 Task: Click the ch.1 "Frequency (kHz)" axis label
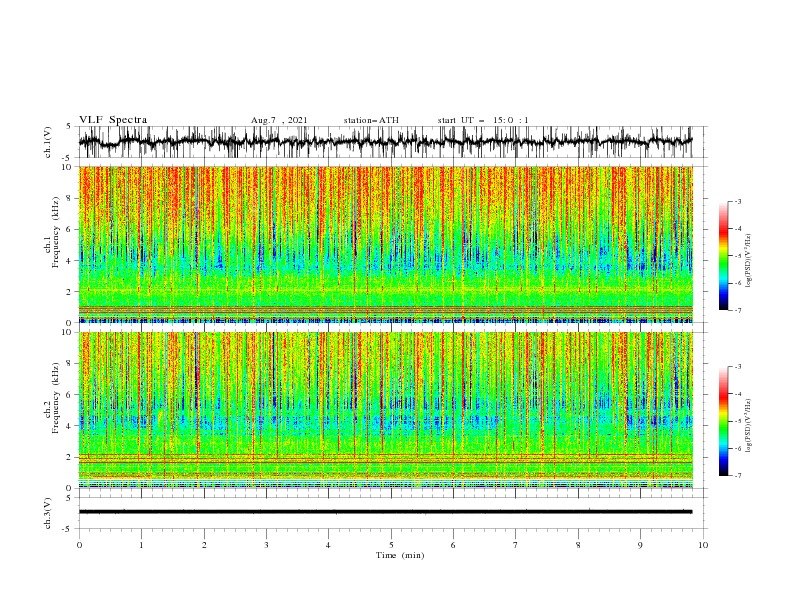pos(55,232)
